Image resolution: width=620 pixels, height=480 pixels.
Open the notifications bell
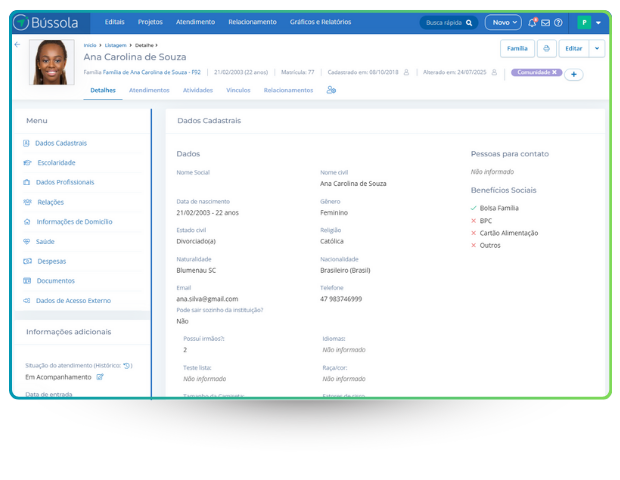(532, 23)
